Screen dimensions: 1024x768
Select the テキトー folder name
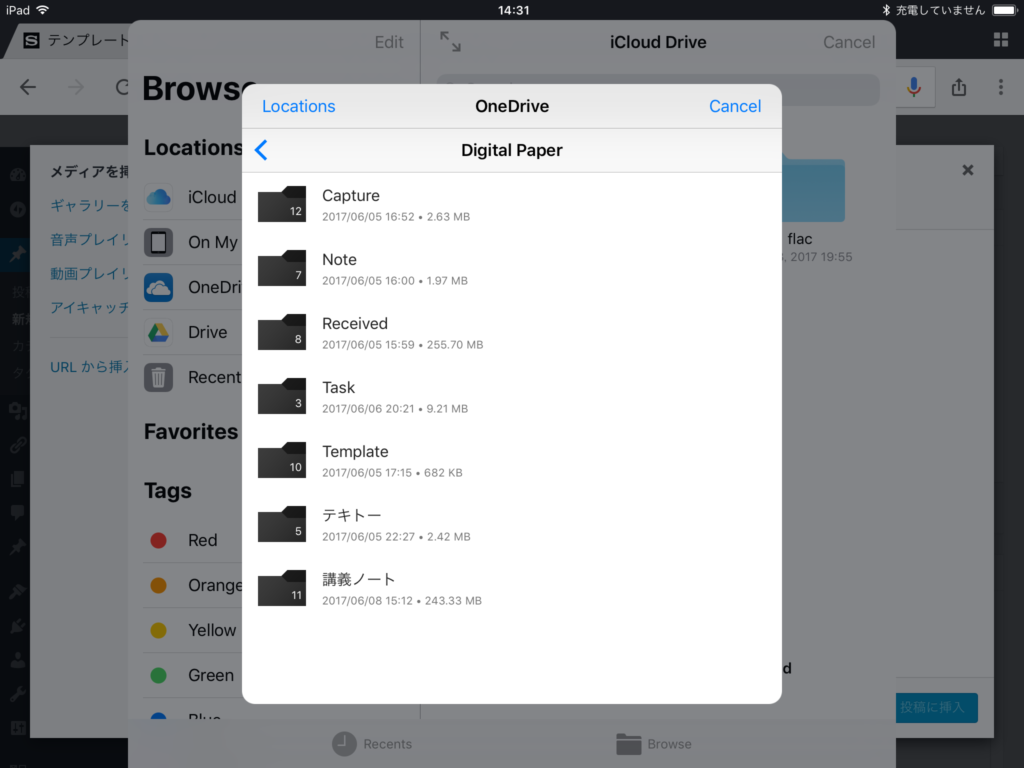click(351, 515)
